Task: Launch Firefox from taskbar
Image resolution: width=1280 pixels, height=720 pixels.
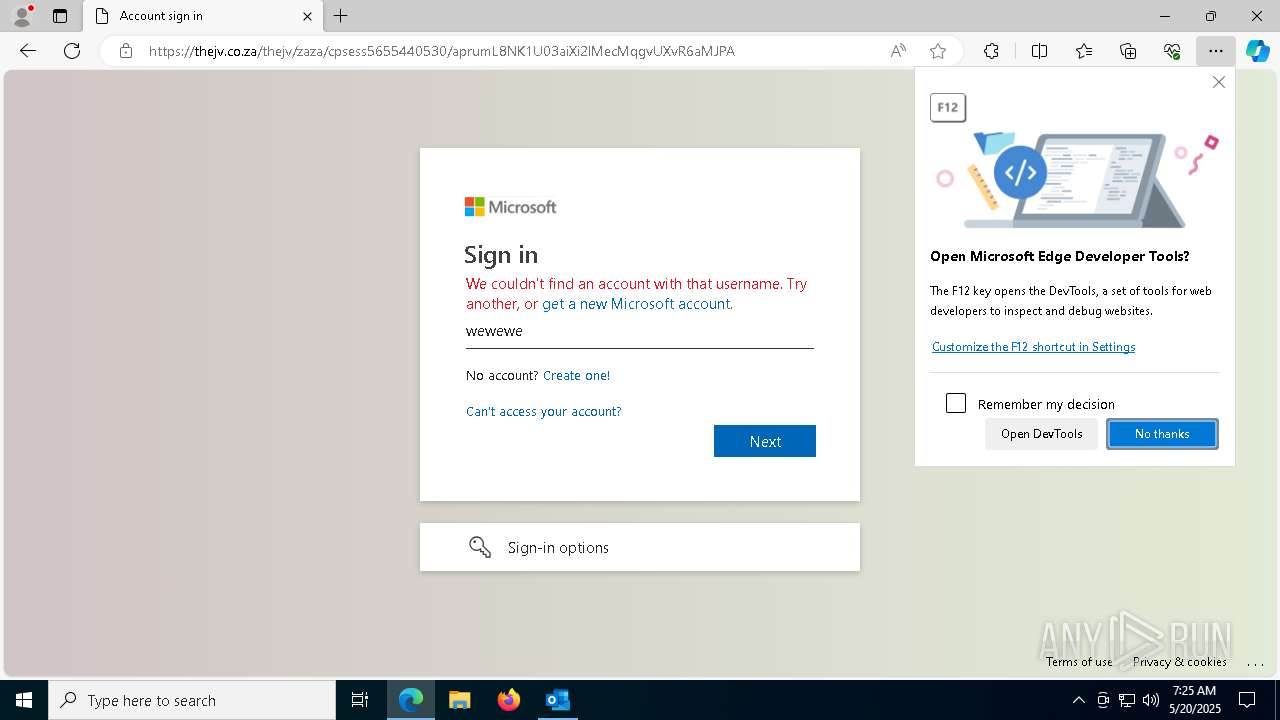Action: pyautogui.click(x=509, y=700)
